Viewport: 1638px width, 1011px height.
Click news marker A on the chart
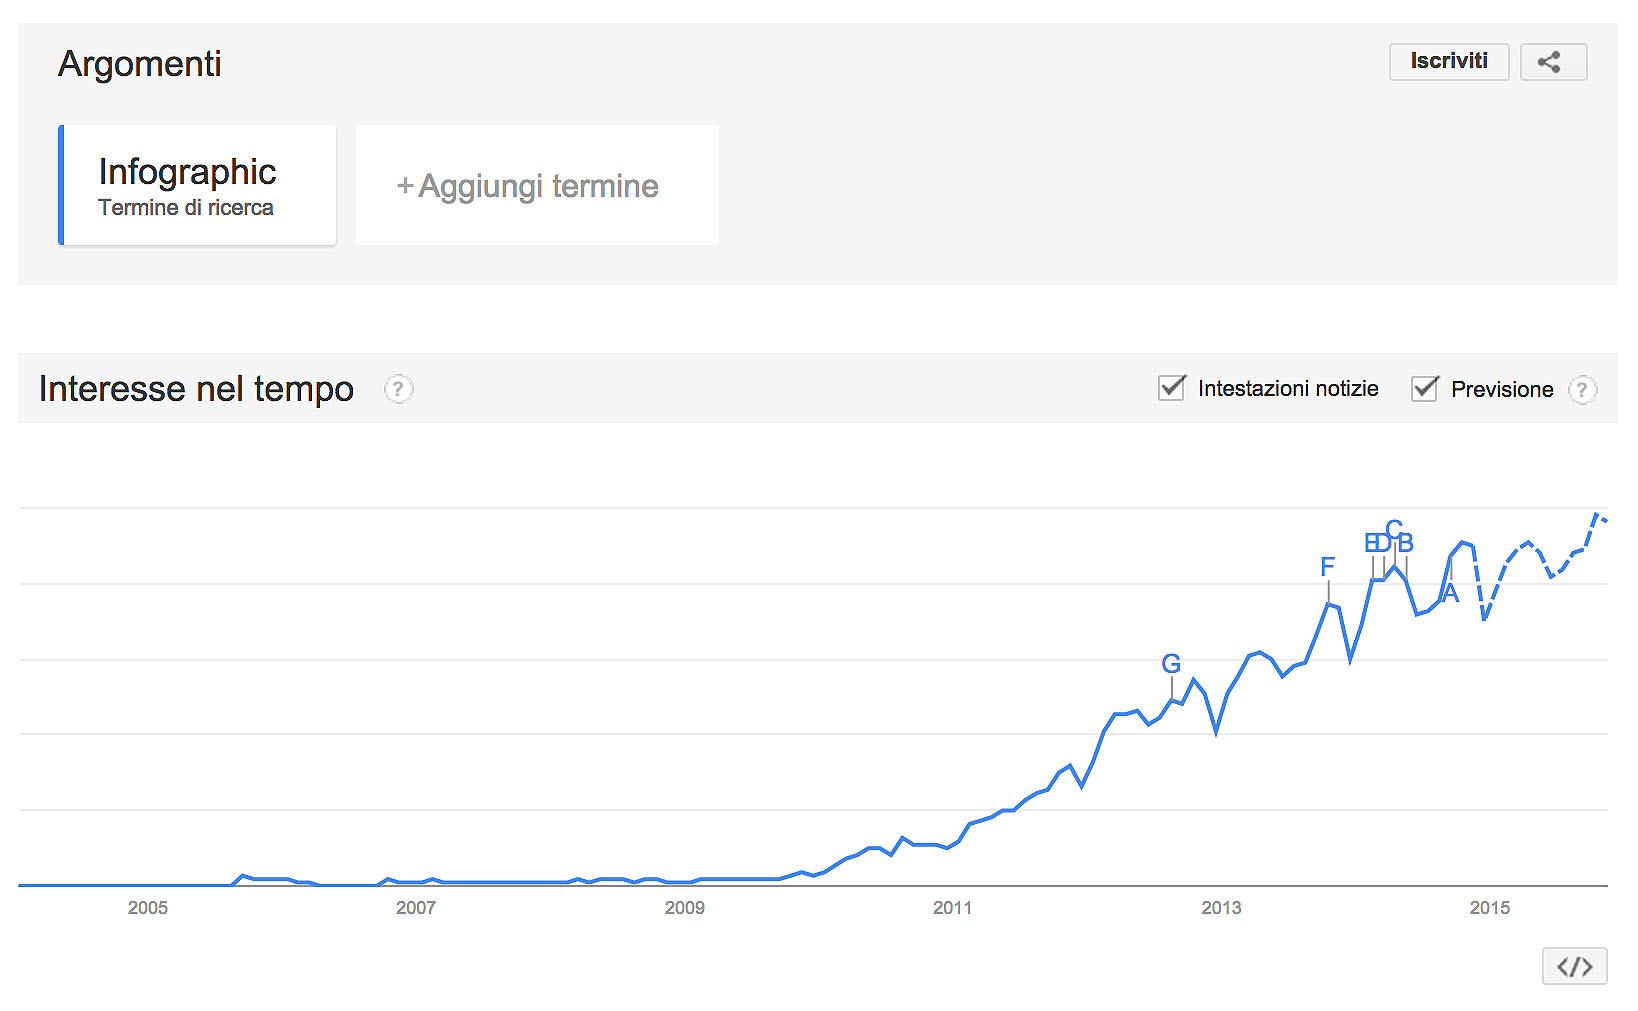click(1451, 593)
